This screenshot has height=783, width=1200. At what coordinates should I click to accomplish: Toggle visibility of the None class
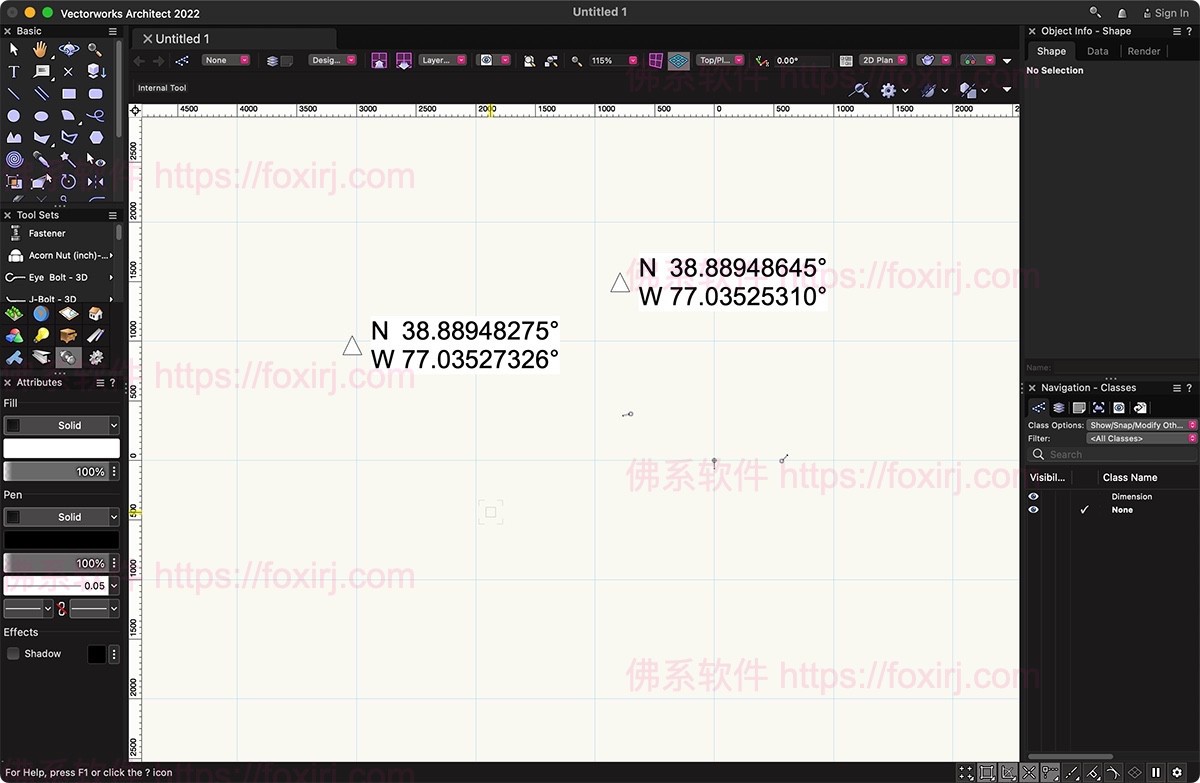click(1033, 509)
